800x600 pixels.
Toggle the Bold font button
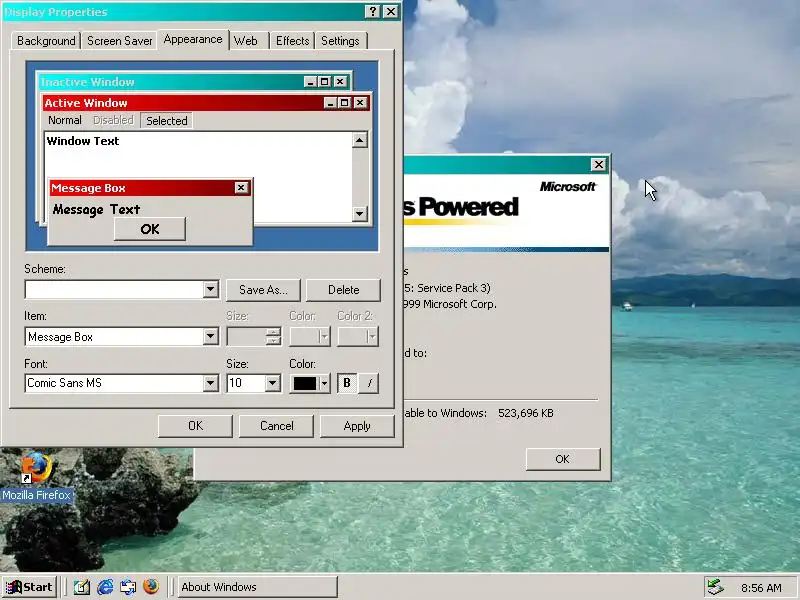[347, 383]
